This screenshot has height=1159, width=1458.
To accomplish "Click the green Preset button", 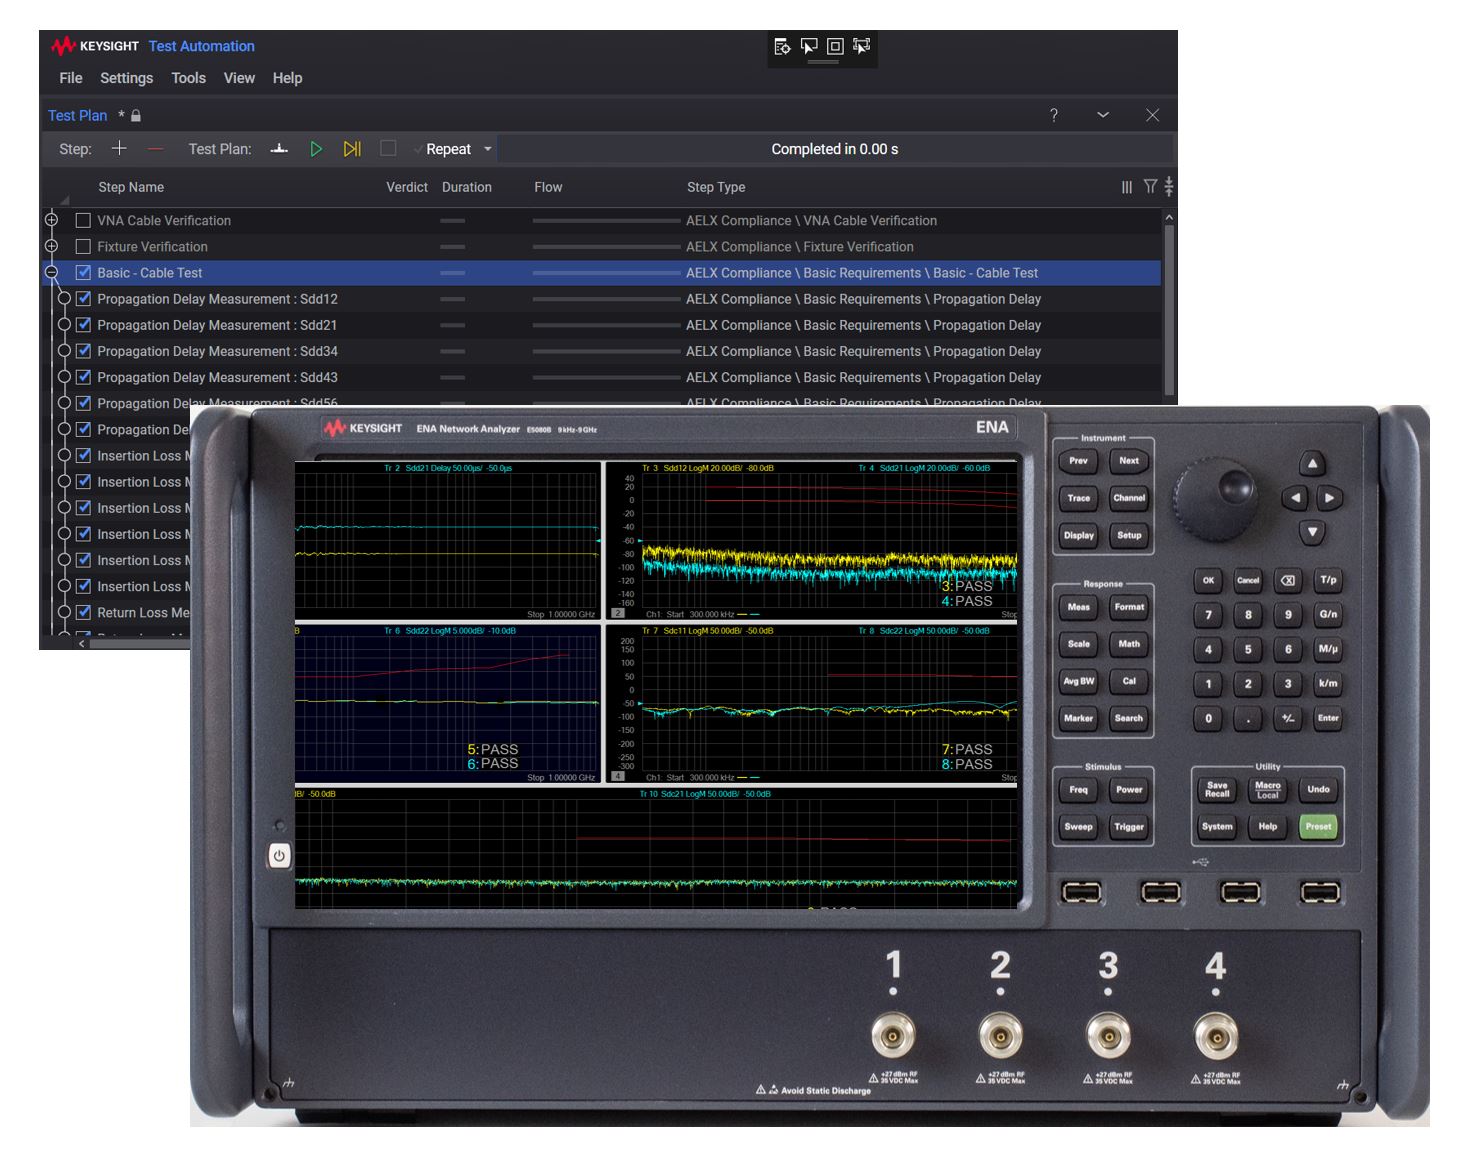I will 1318,826.
